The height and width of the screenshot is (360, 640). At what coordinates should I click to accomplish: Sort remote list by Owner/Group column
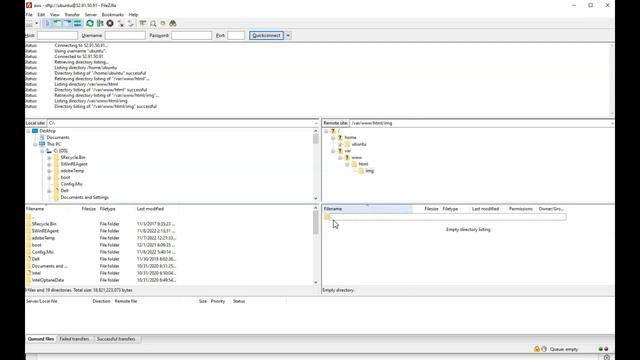coord(551,209)
